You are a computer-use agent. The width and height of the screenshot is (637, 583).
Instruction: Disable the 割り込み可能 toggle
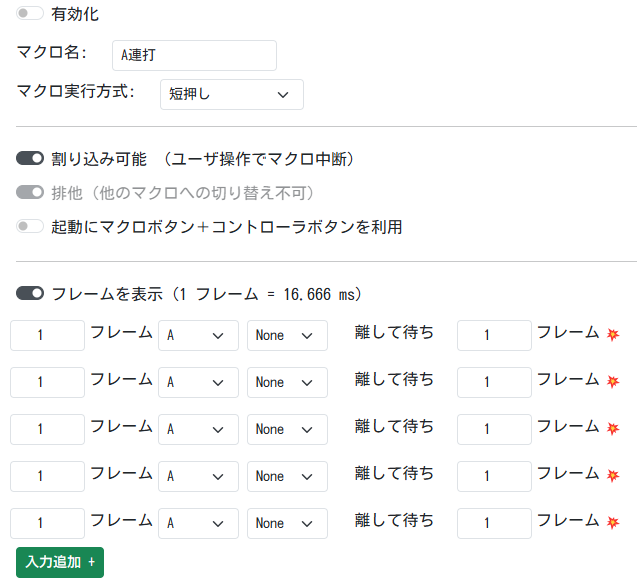tap(30, 158)
